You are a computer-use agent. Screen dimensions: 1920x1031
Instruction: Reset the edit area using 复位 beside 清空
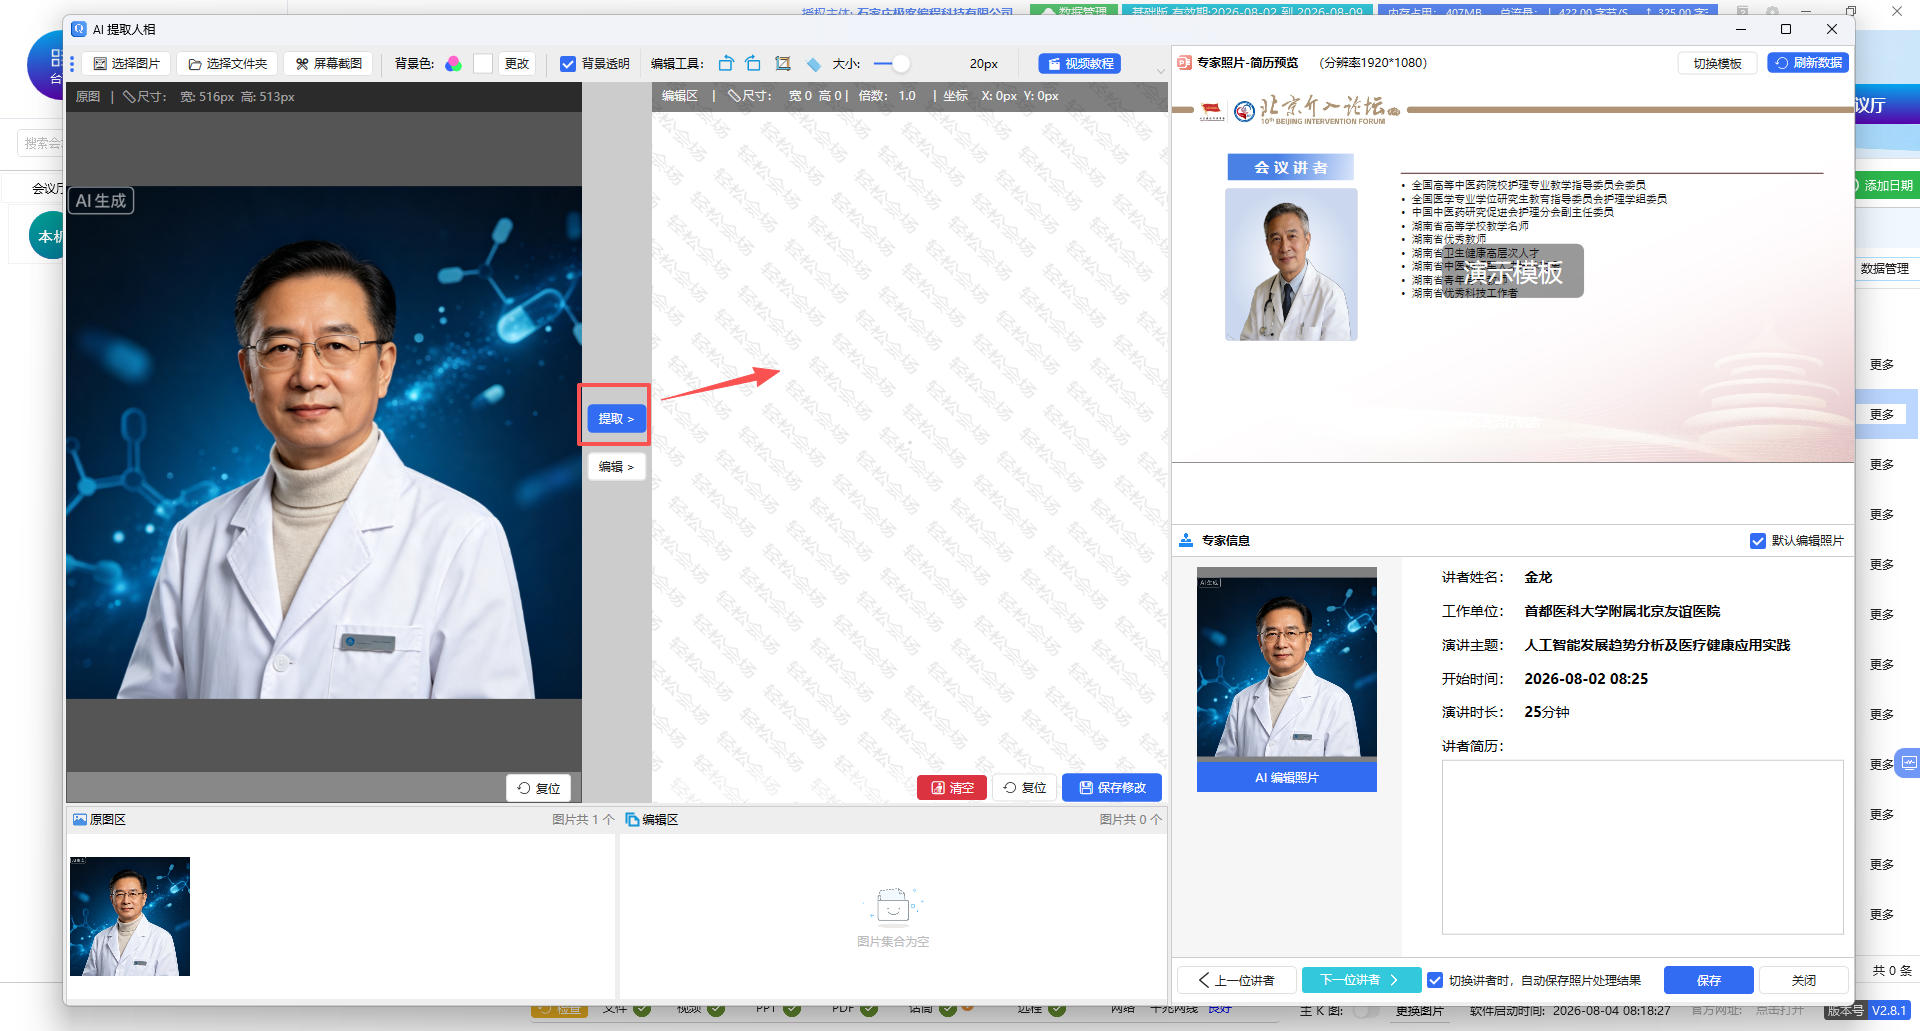(1024, 788)
